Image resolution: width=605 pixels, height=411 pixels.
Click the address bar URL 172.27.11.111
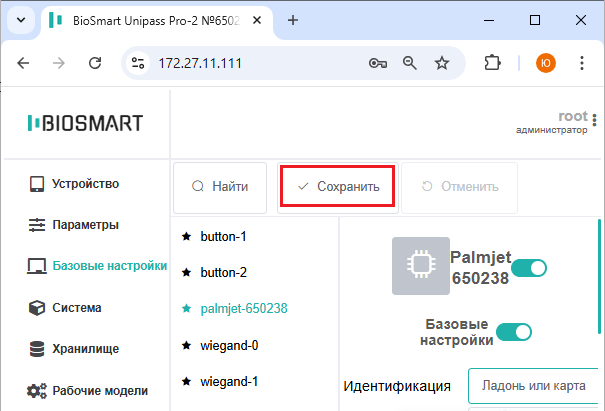point(200,63)
